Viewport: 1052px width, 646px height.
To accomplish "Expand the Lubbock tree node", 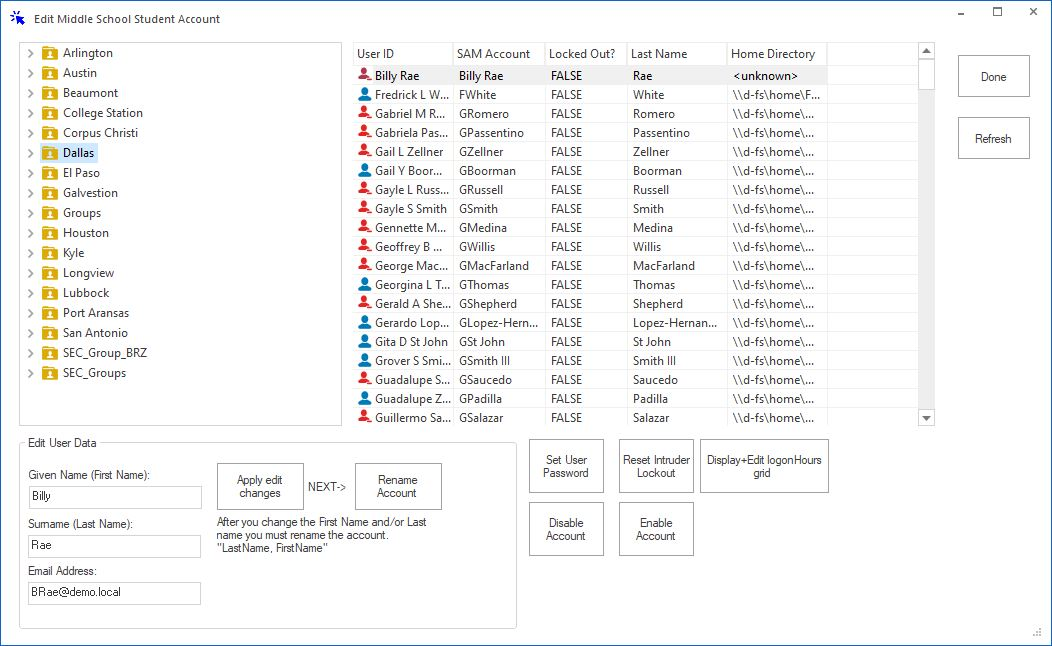I will 31,293.
